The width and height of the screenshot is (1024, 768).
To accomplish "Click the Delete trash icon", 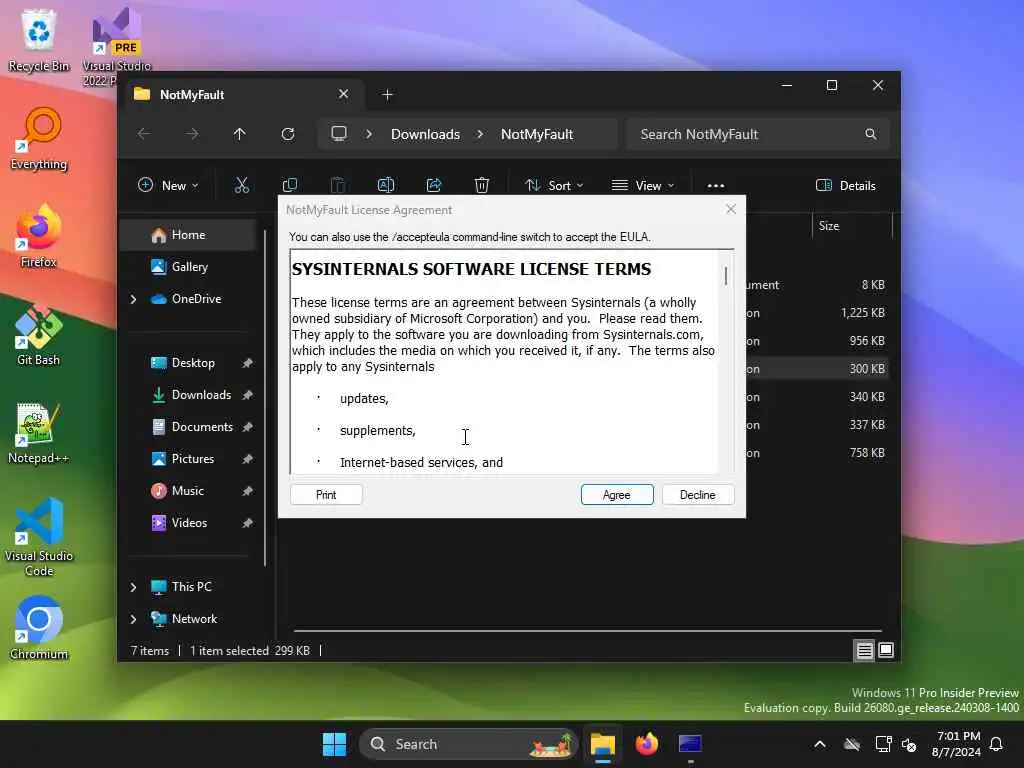I will (x=482, y=185).
